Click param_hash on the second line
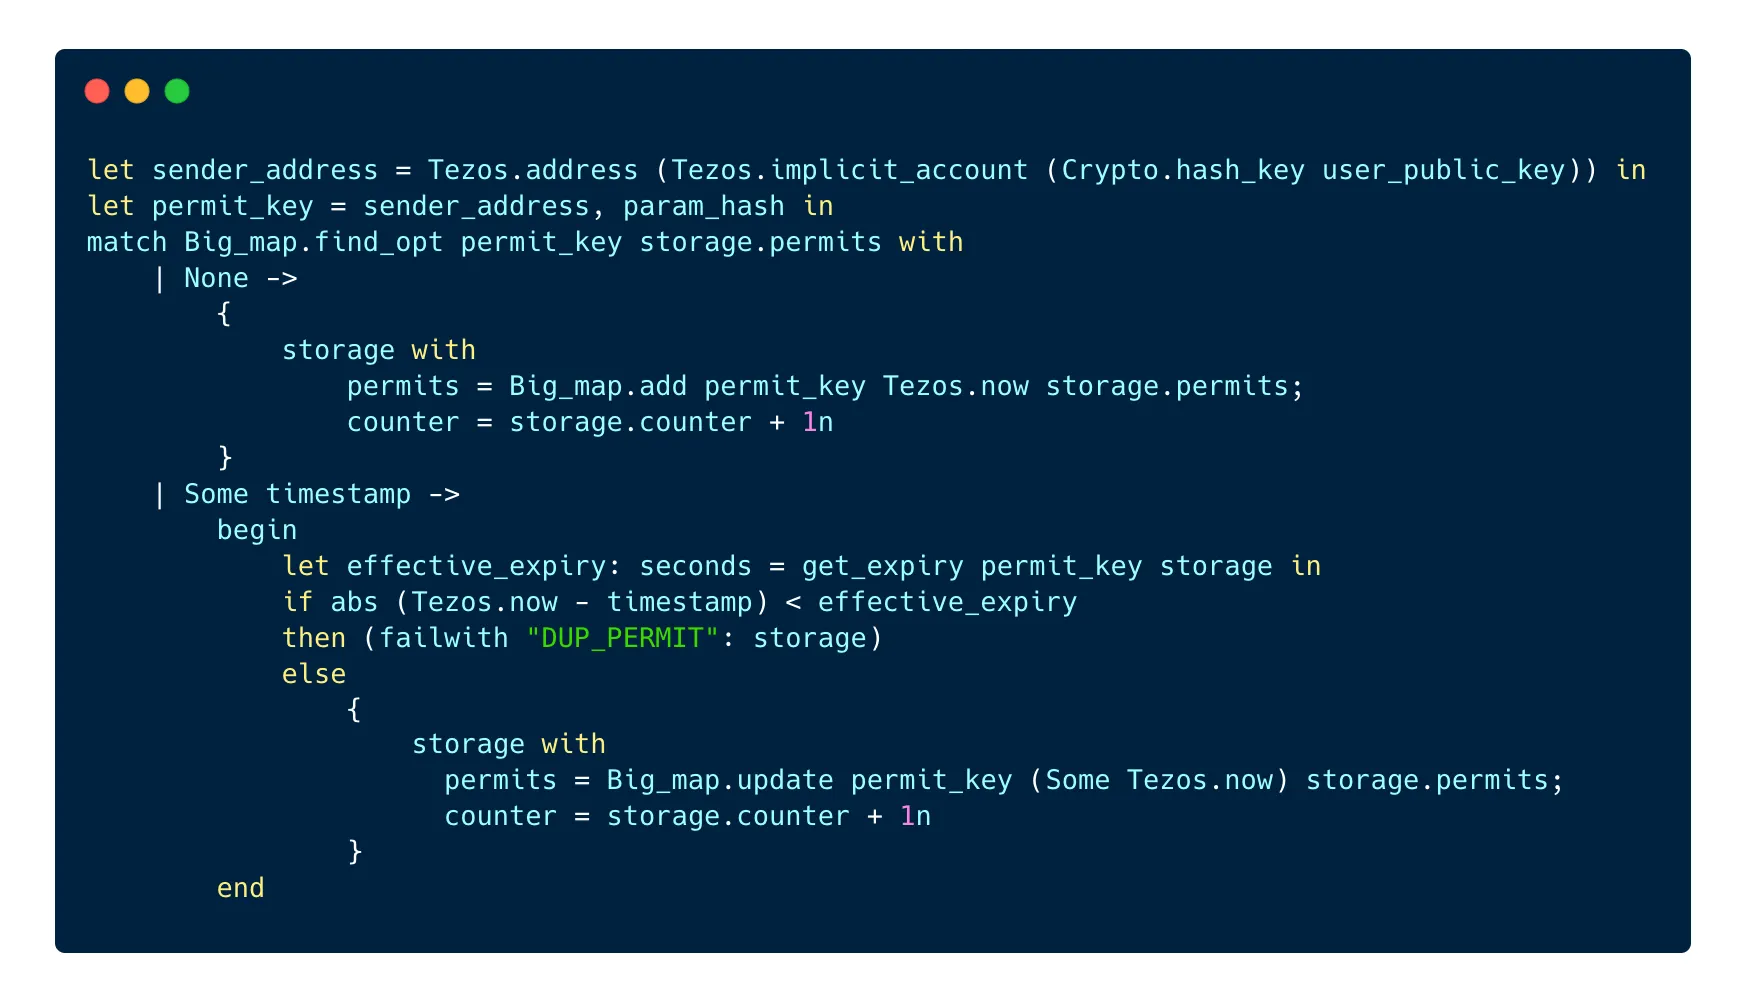 703,206
